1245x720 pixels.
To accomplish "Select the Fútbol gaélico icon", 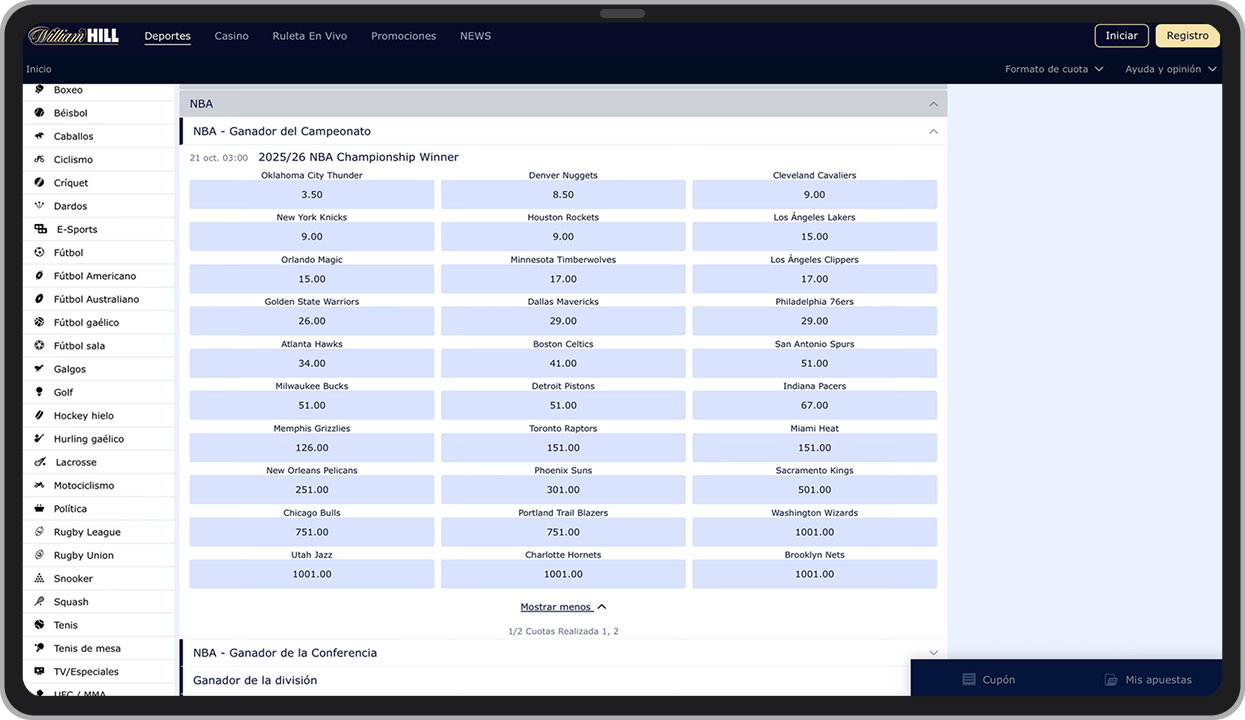I will click(40, 322).
